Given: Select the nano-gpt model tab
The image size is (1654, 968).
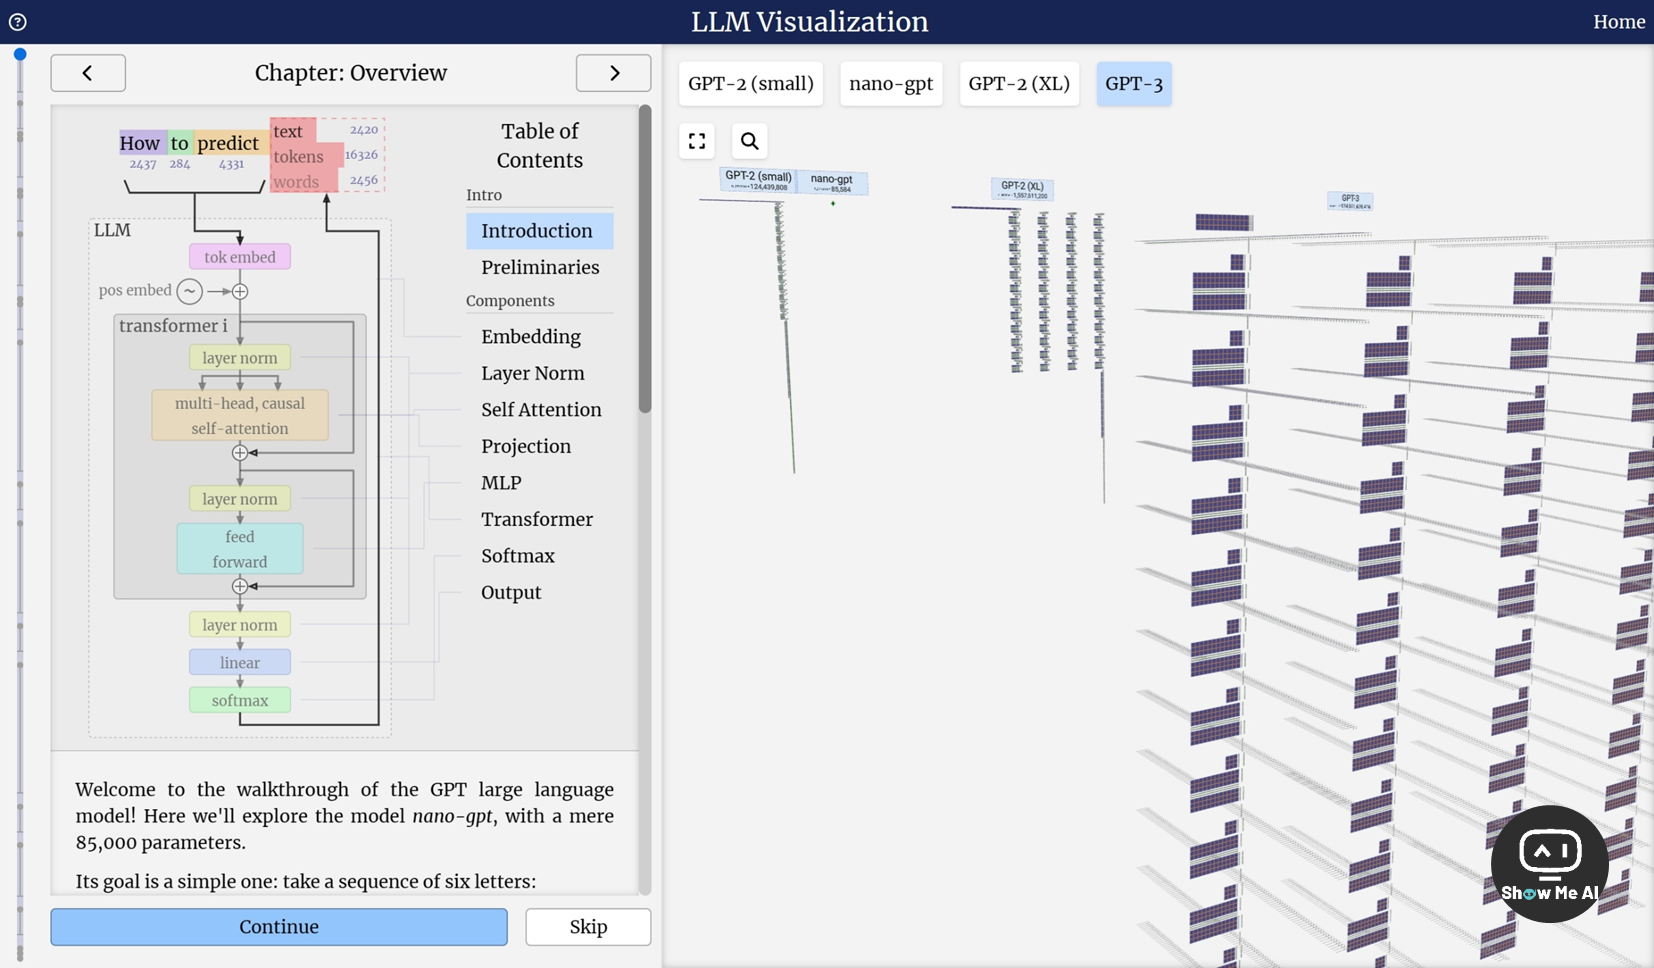Looking at the screenshot, I should (891, 84).
